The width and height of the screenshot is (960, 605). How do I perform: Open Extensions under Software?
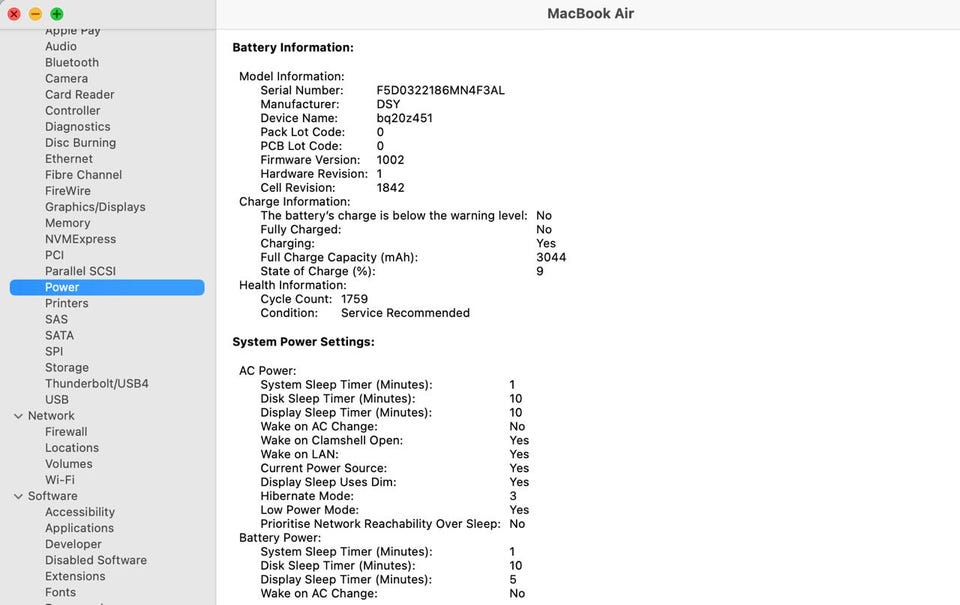[x=75, y=576]
